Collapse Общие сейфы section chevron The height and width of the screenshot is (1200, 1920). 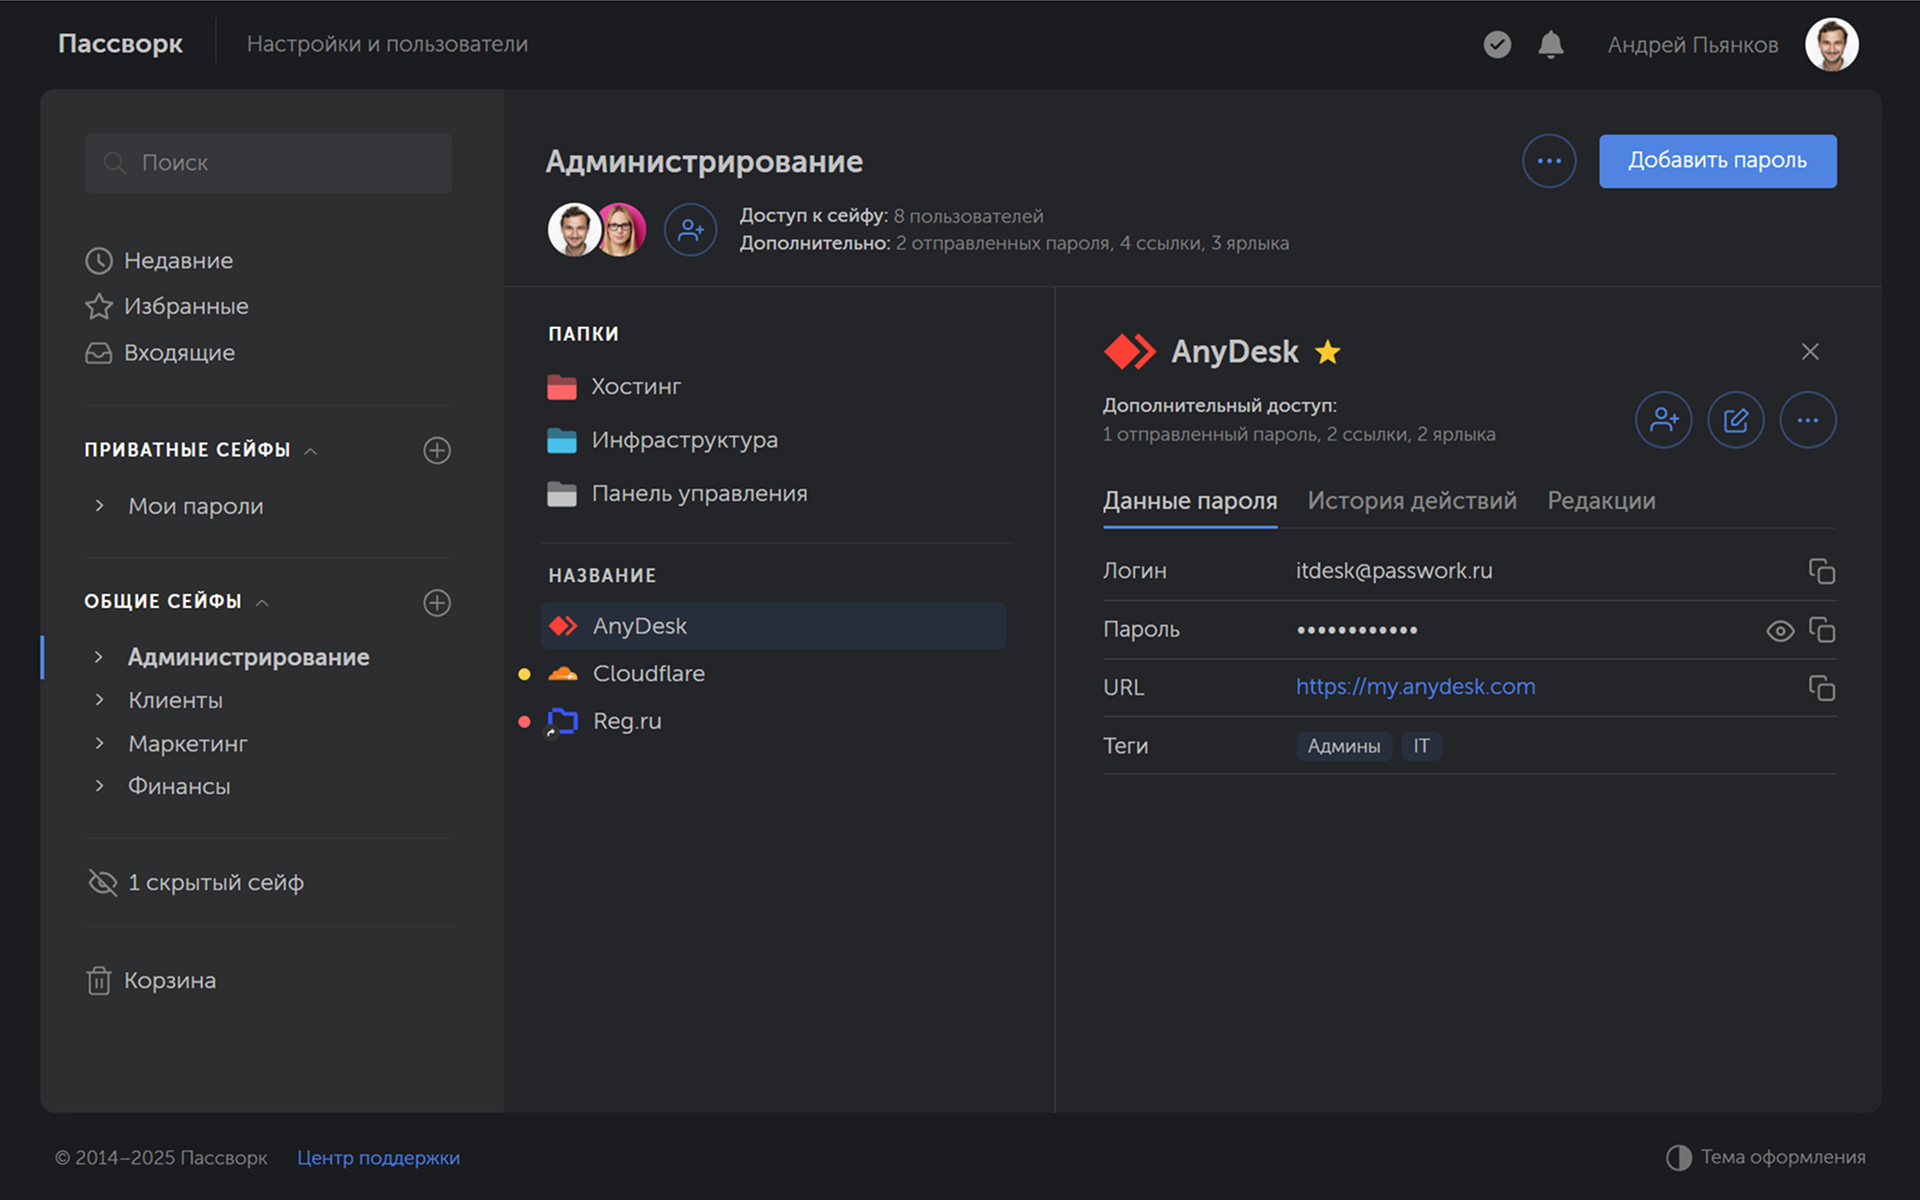[262, 602]
